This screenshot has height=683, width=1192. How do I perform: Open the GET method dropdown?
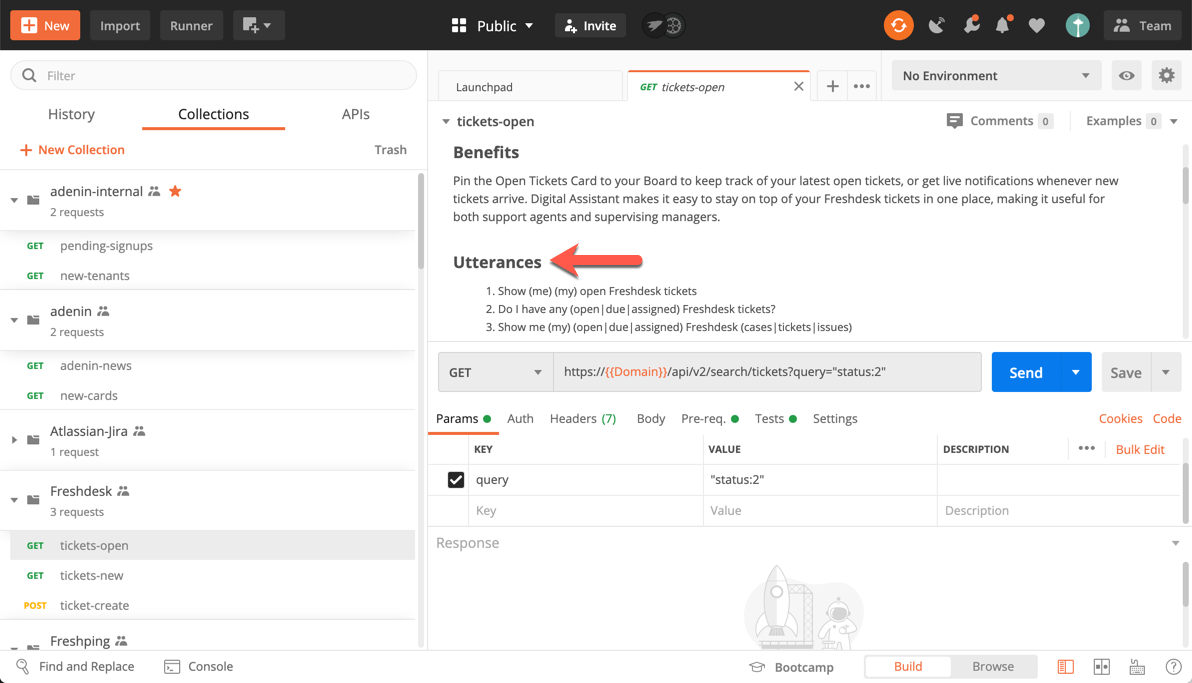coord(496,372)
